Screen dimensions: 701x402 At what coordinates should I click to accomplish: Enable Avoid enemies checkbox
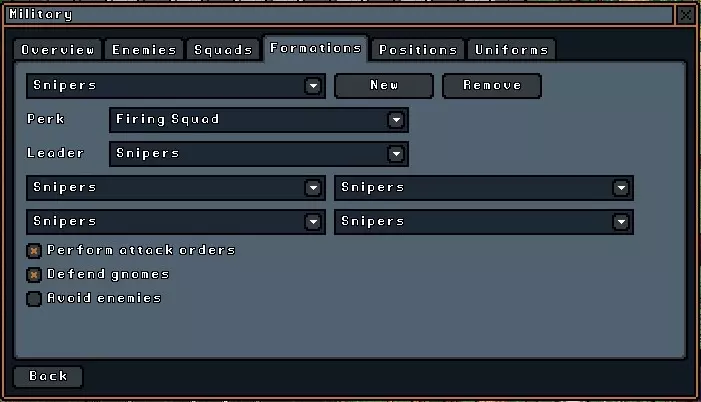tap(34, 299)
